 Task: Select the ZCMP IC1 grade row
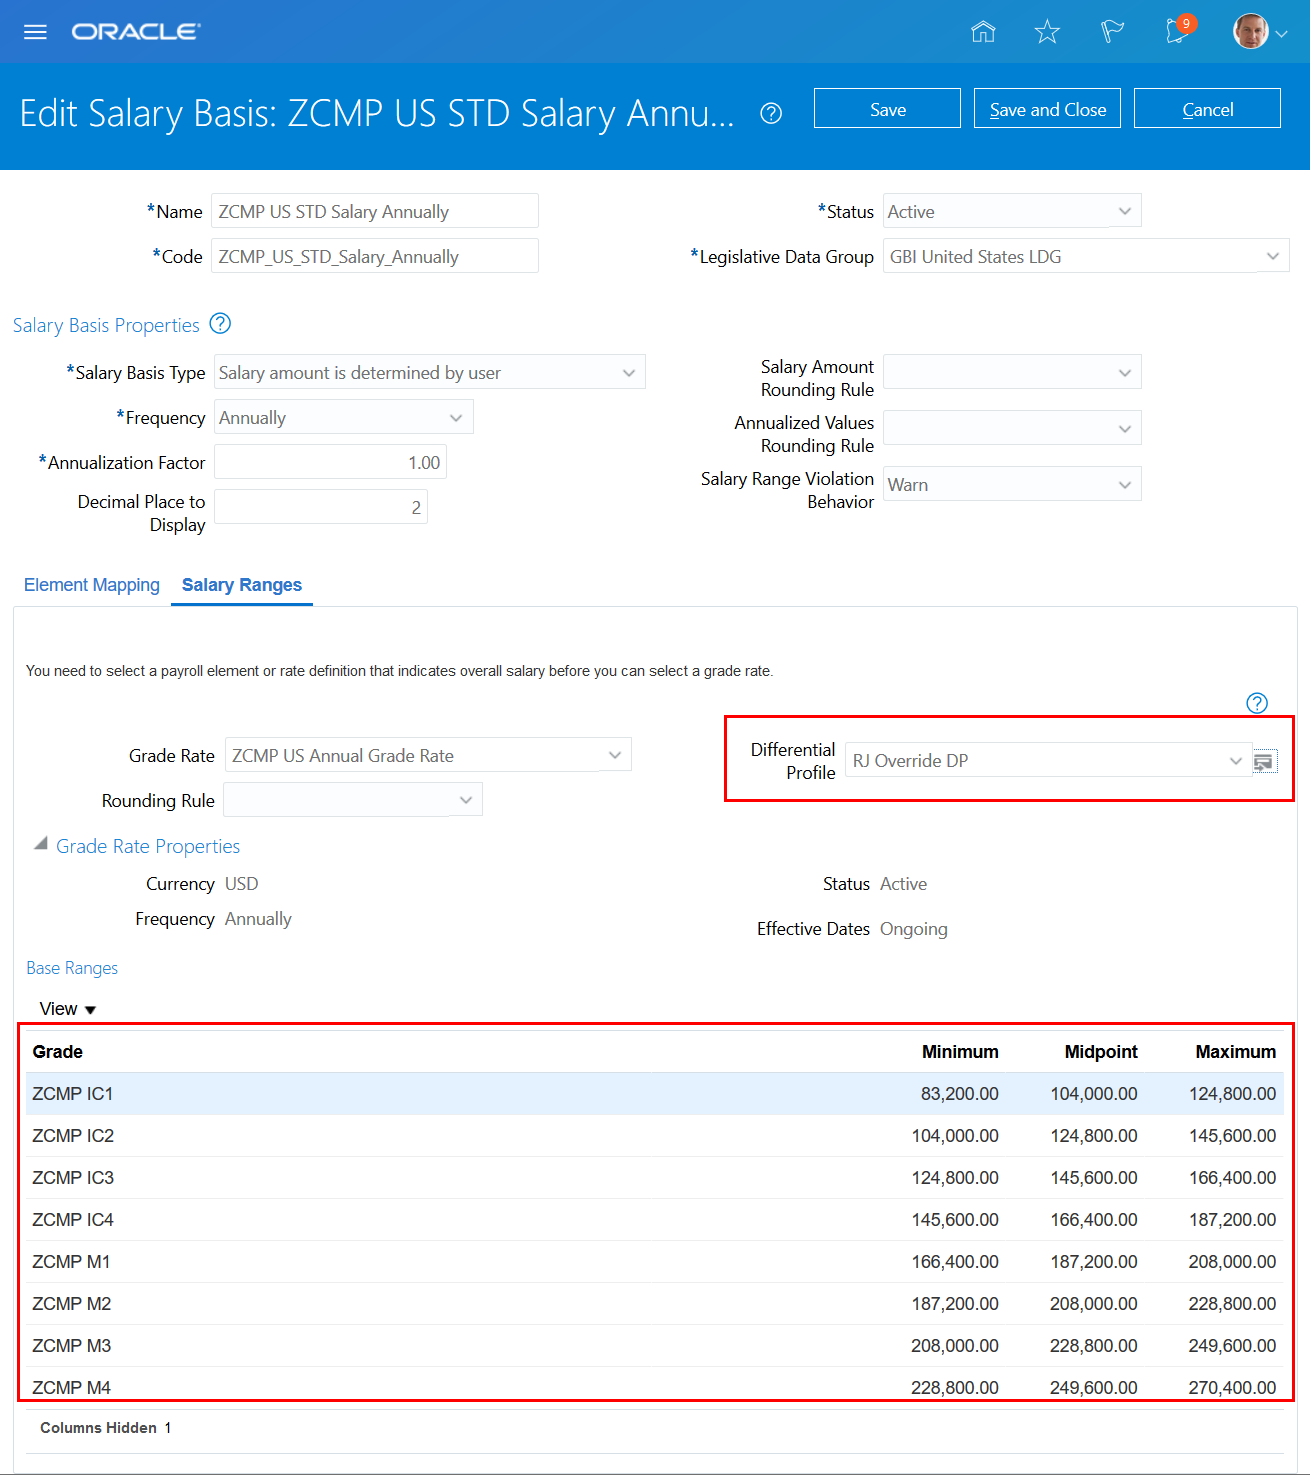point(655,1094)
